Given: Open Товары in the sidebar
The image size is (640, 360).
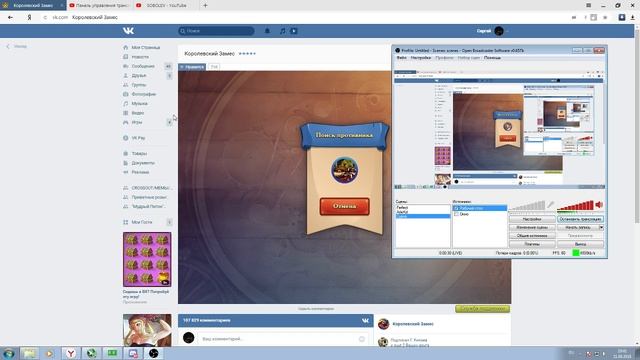Looking at the screenshot, I should [x=139, y=153].
